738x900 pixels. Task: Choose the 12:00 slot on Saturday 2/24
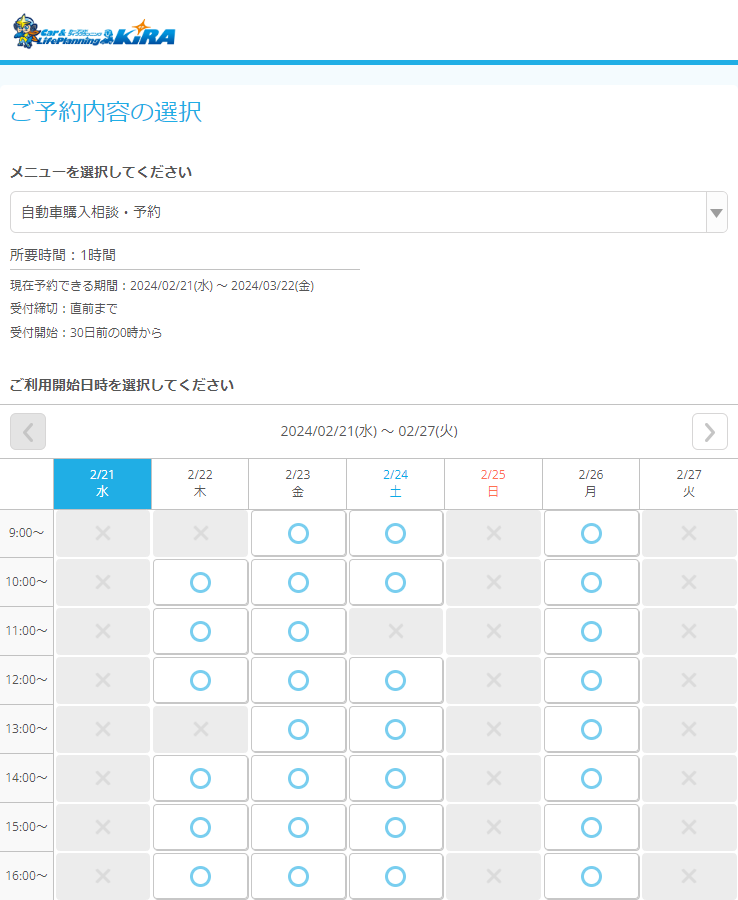395,680
